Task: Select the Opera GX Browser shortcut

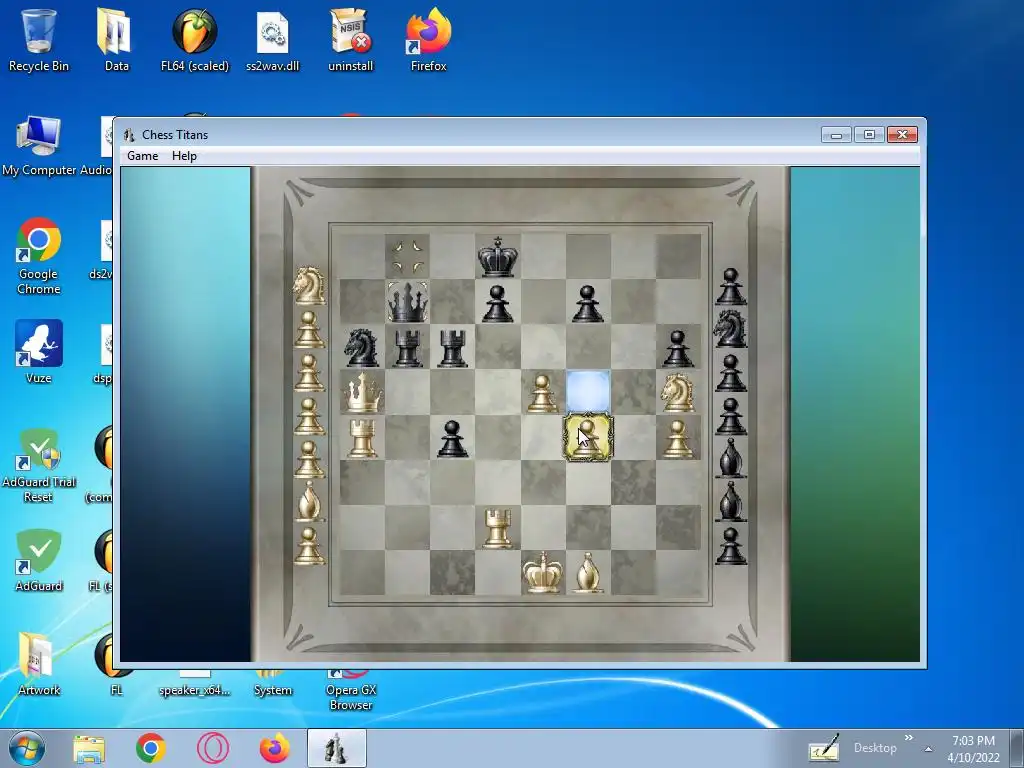Action: pyautogui.click(x=351, y=690)
